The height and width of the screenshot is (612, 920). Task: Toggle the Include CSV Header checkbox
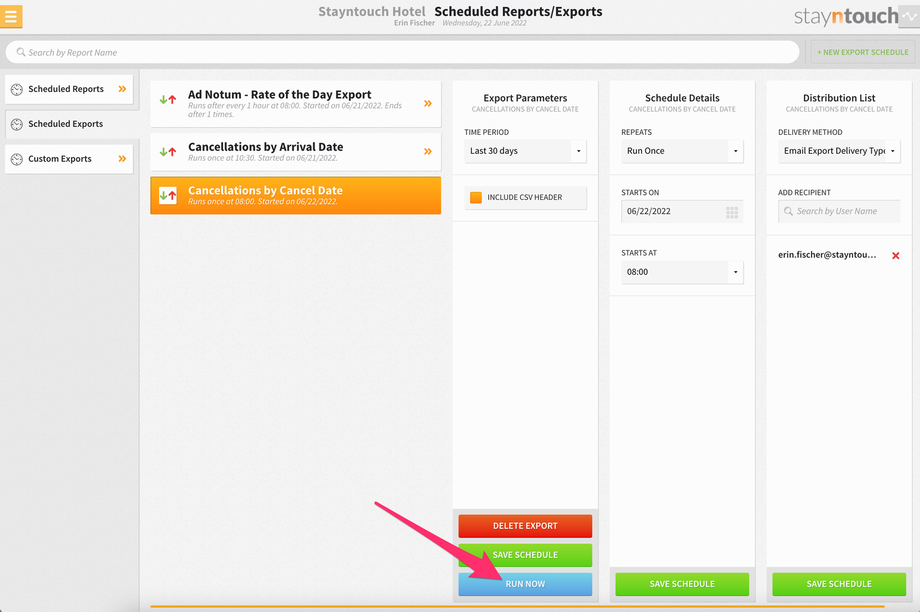pyautogui.click(x=476, y=198)
